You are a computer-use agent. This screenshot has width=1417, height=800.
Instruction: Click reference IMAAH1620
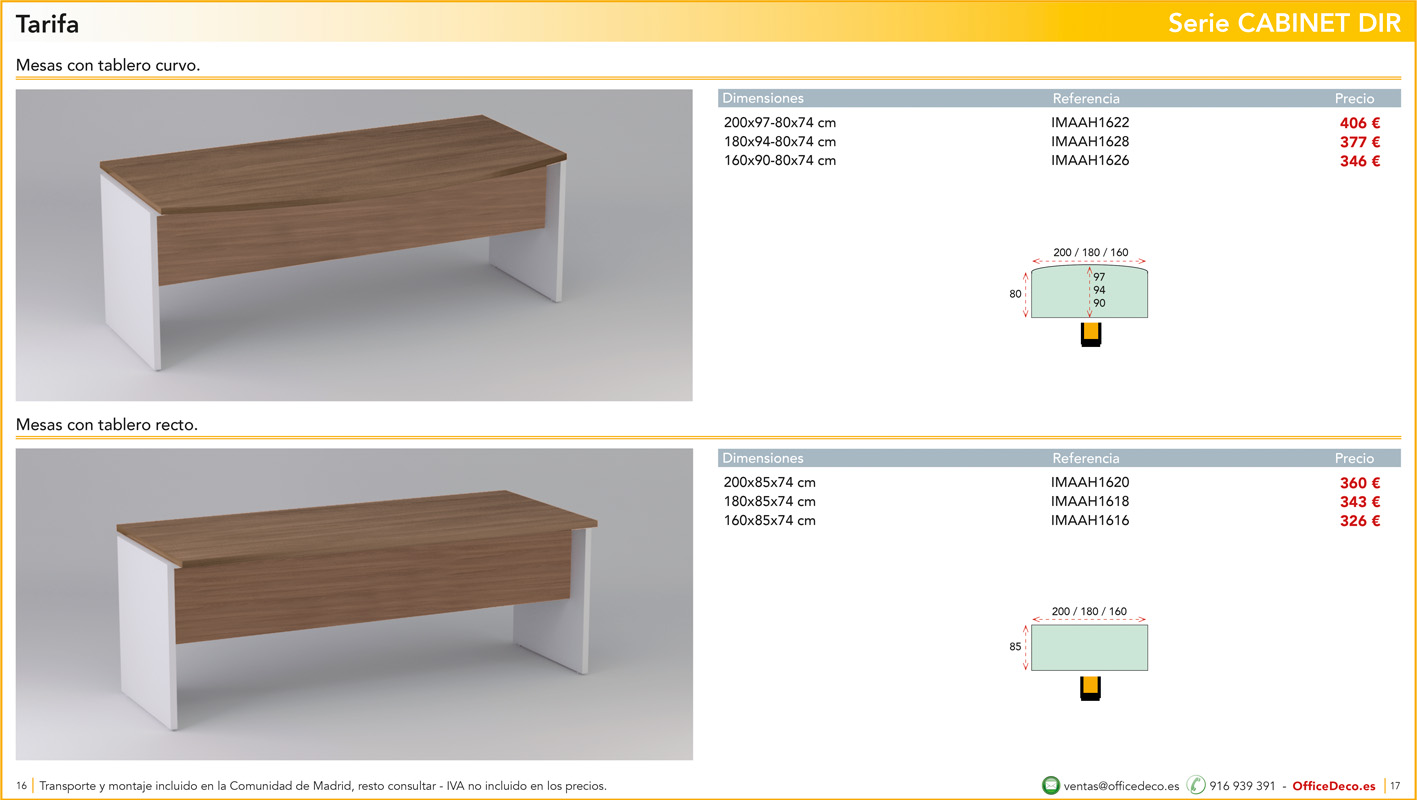tap(1090, 483)
